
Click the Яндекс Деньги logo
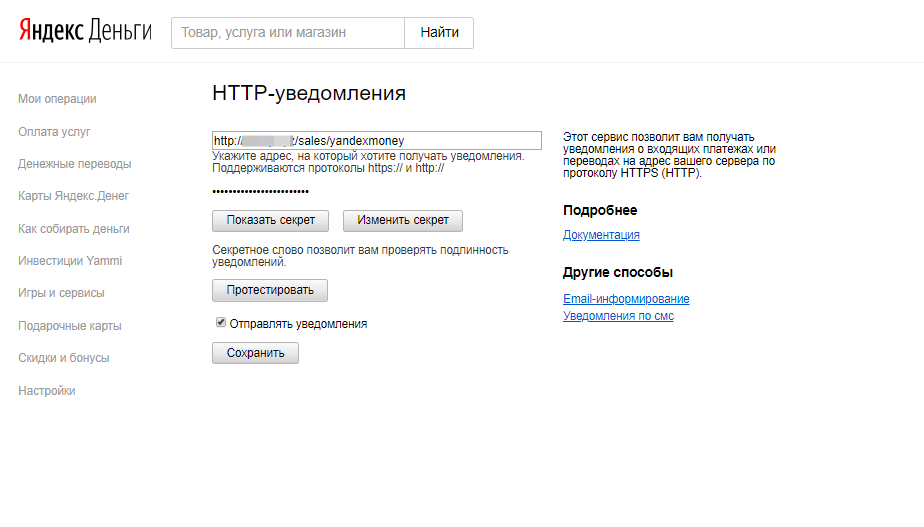85,31
